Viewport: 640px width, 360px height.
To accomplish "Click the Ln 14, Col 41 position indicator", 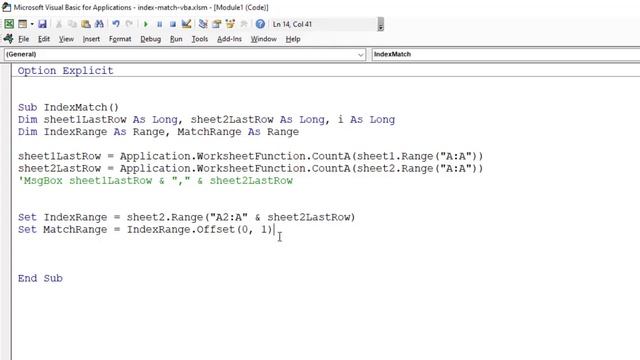I will [x=292, y=24].
